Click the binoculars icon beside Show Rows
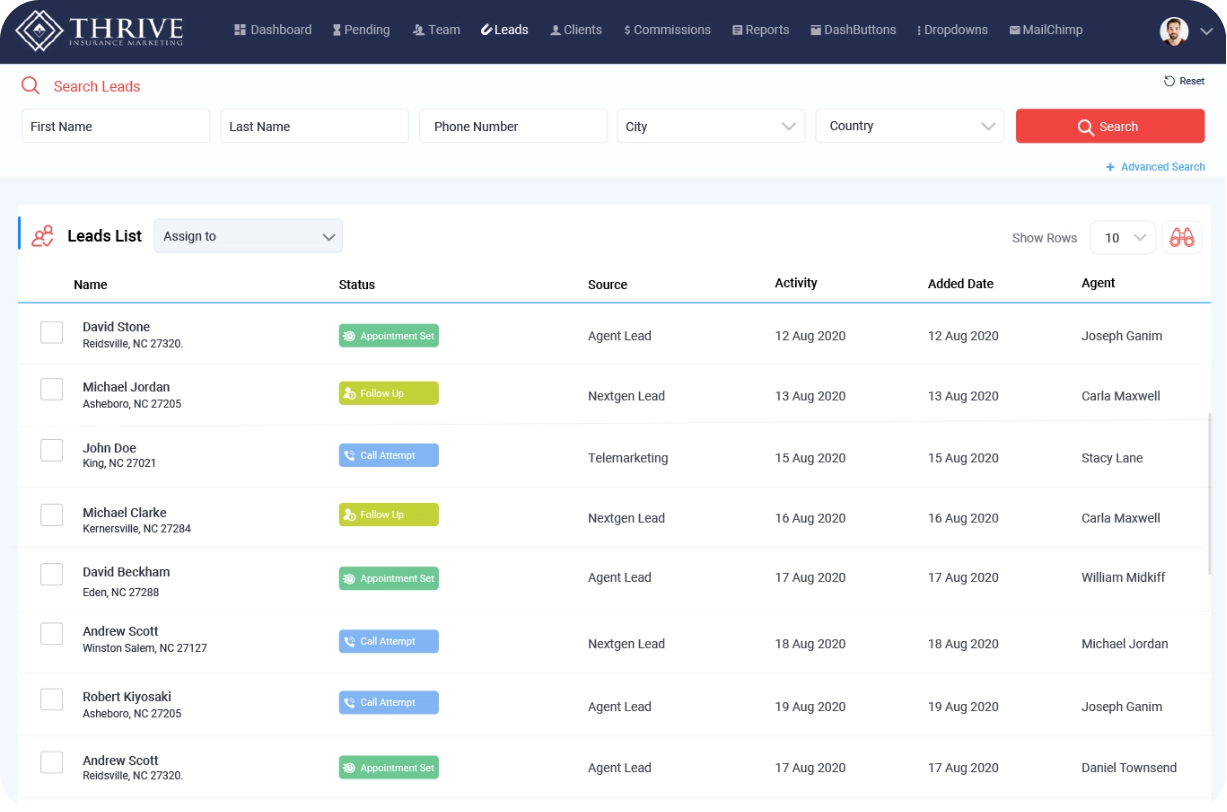This screenshot has height=812, width=1227. 1182,238
